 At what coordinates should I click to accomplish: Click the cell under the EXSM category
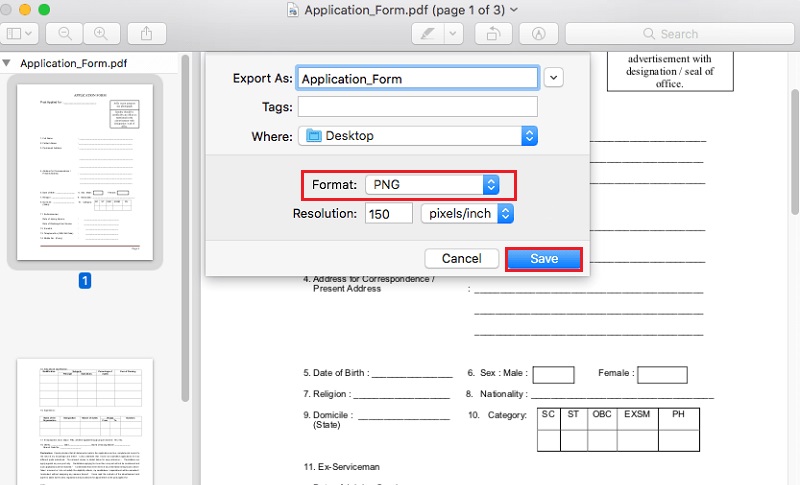637,441
